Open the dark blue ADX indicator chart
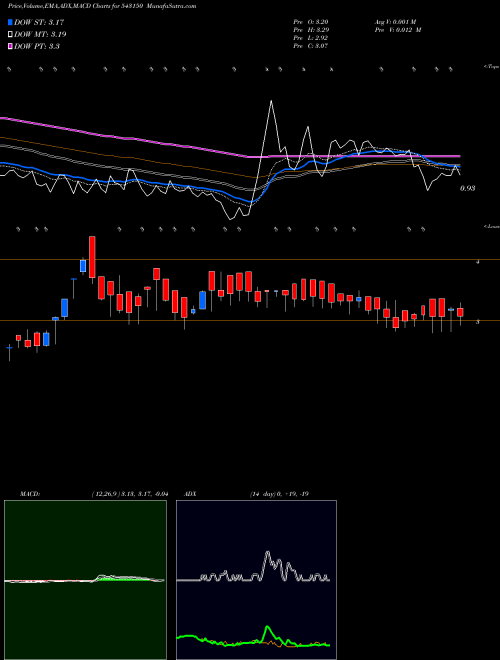The width and height of the screenshot is (500, 660). (x=256, y=580)
